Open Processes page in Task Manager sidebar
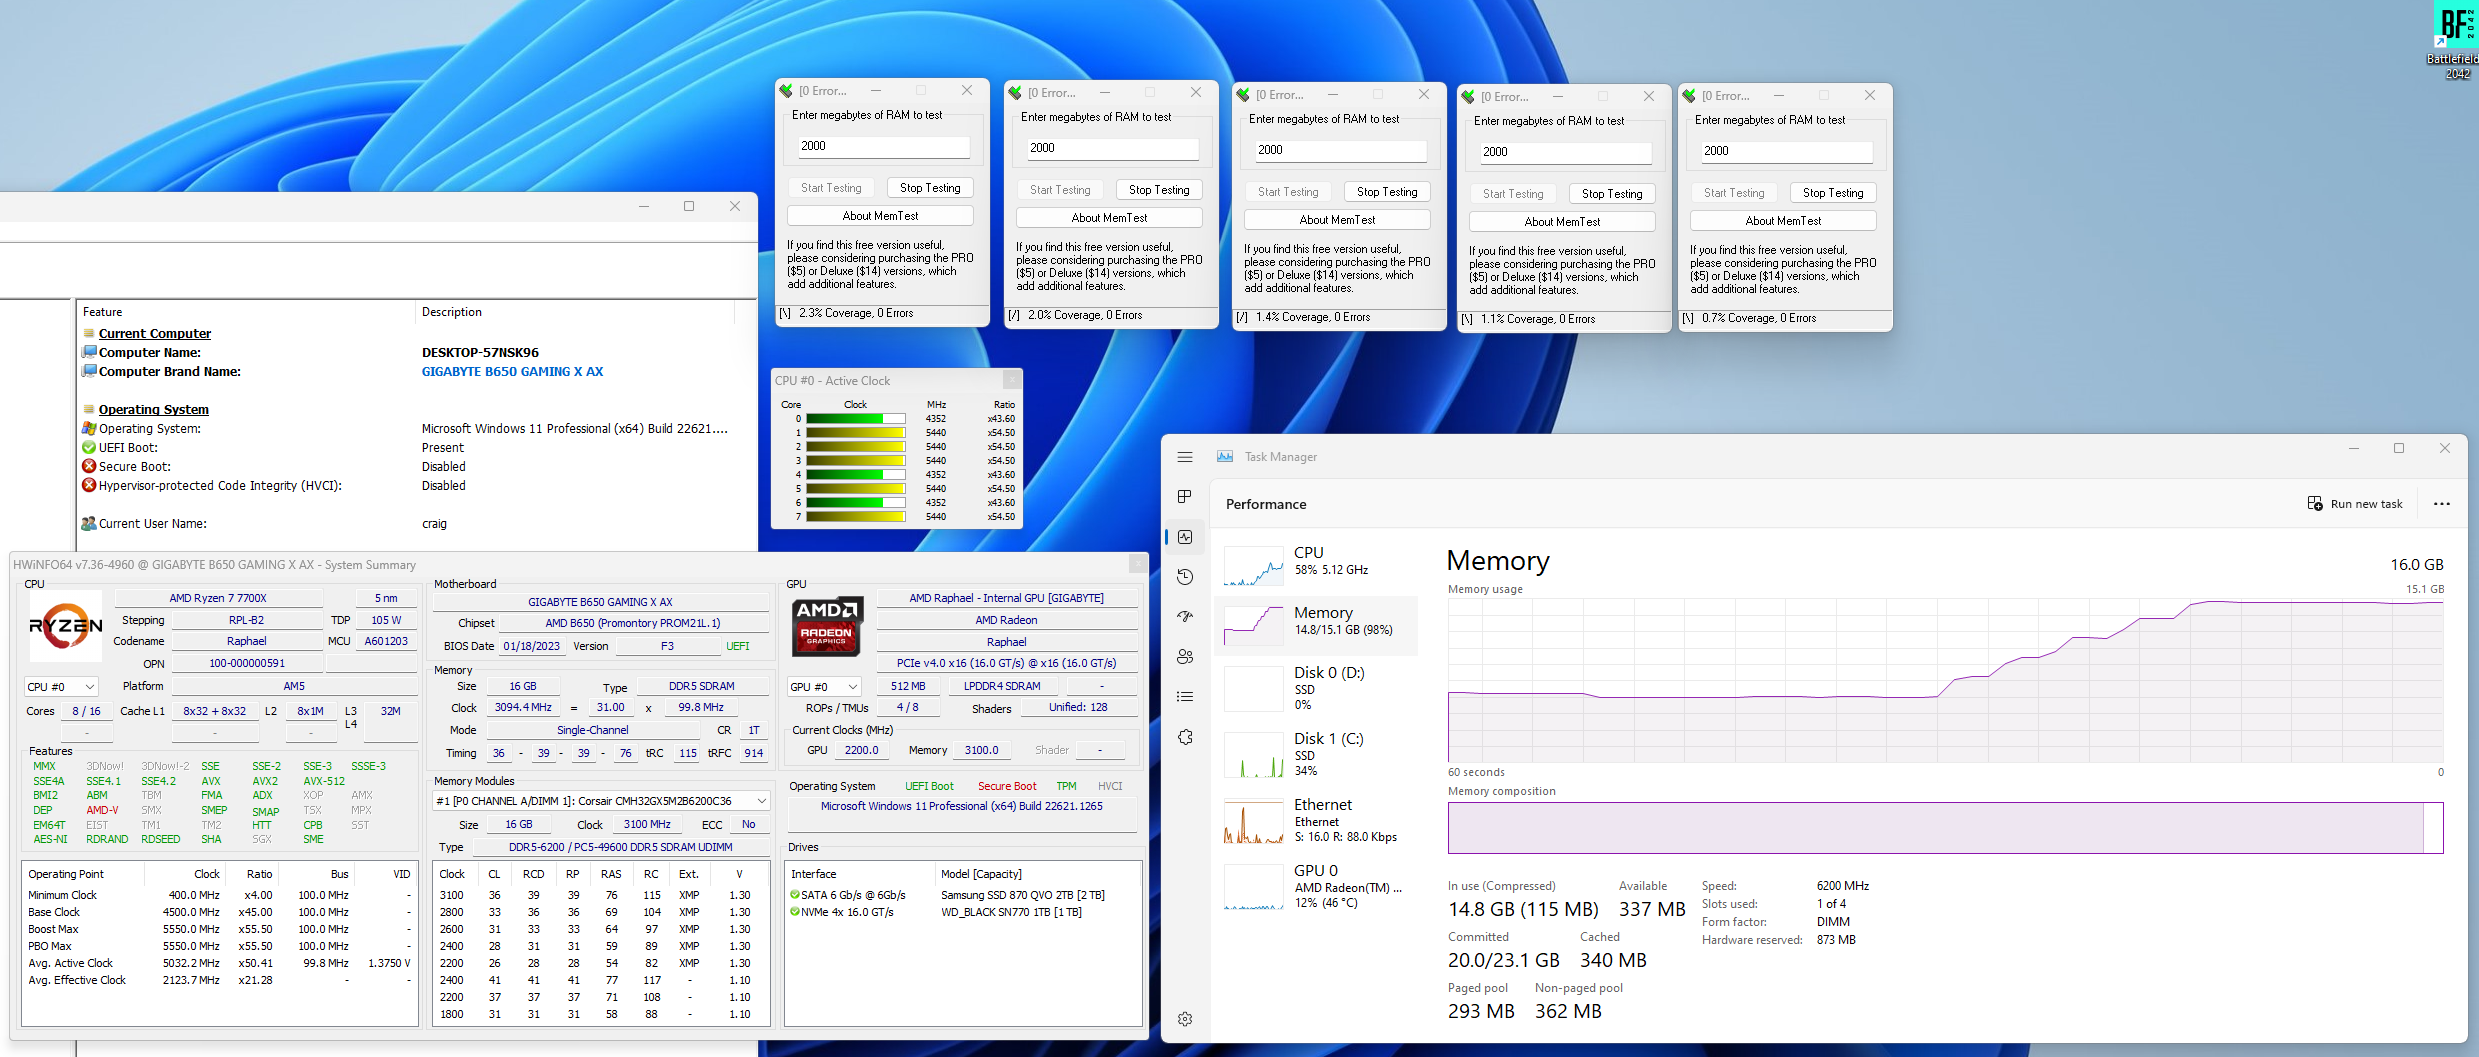Screen dimensions: 2479x1057 coord(1185,497)
